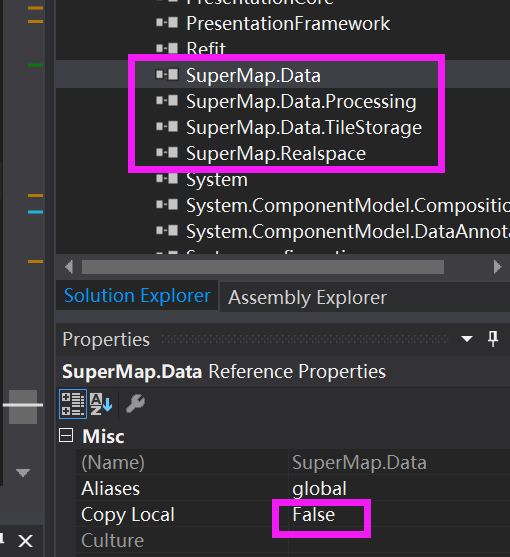Image resolution: width=510 pixels, height=557 pixels.
Task: Click the horizontal scrollbar thumb in Solution Explorer
Action: 263,267
